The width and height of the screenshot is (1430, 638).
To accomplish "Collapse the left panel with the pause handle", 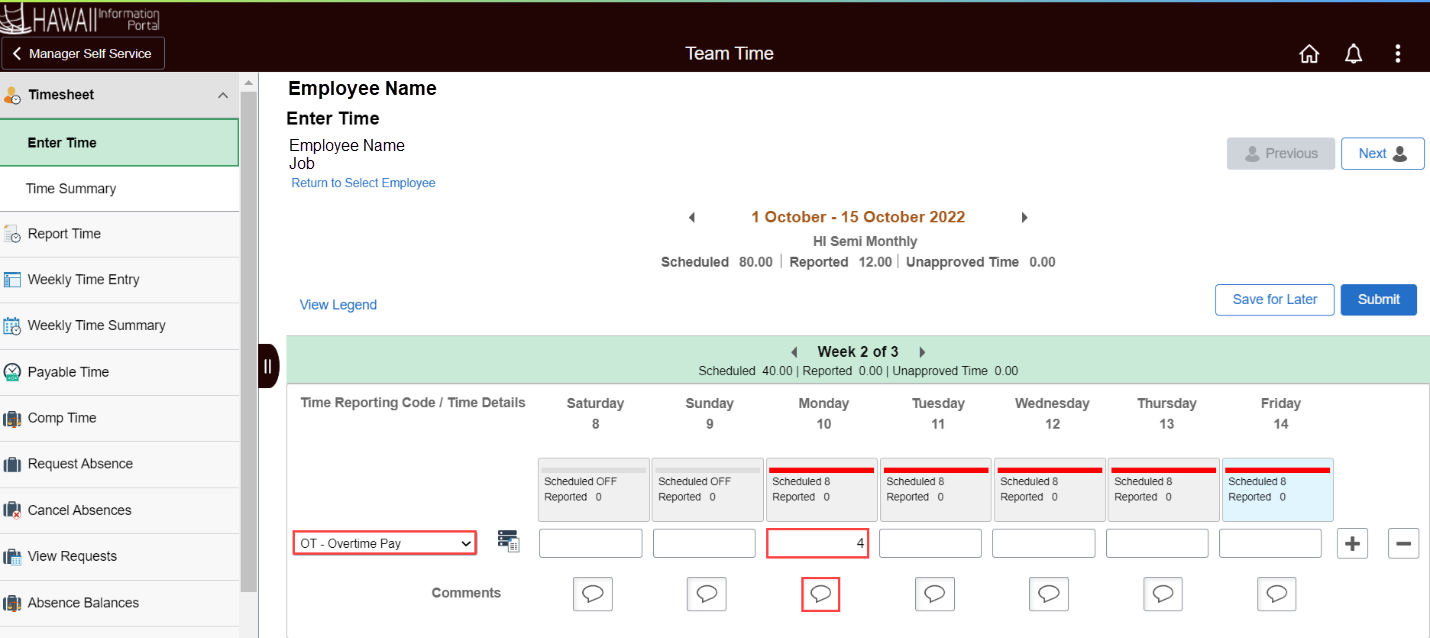I will tap(268, 366).
